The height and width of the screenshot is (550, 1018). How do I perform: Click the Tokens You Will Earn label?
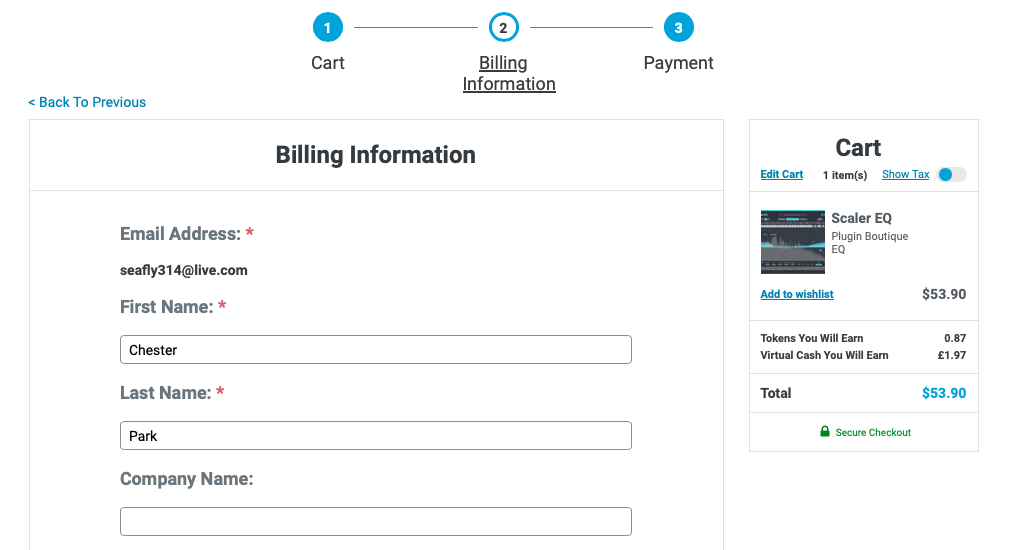pos(812,338)
